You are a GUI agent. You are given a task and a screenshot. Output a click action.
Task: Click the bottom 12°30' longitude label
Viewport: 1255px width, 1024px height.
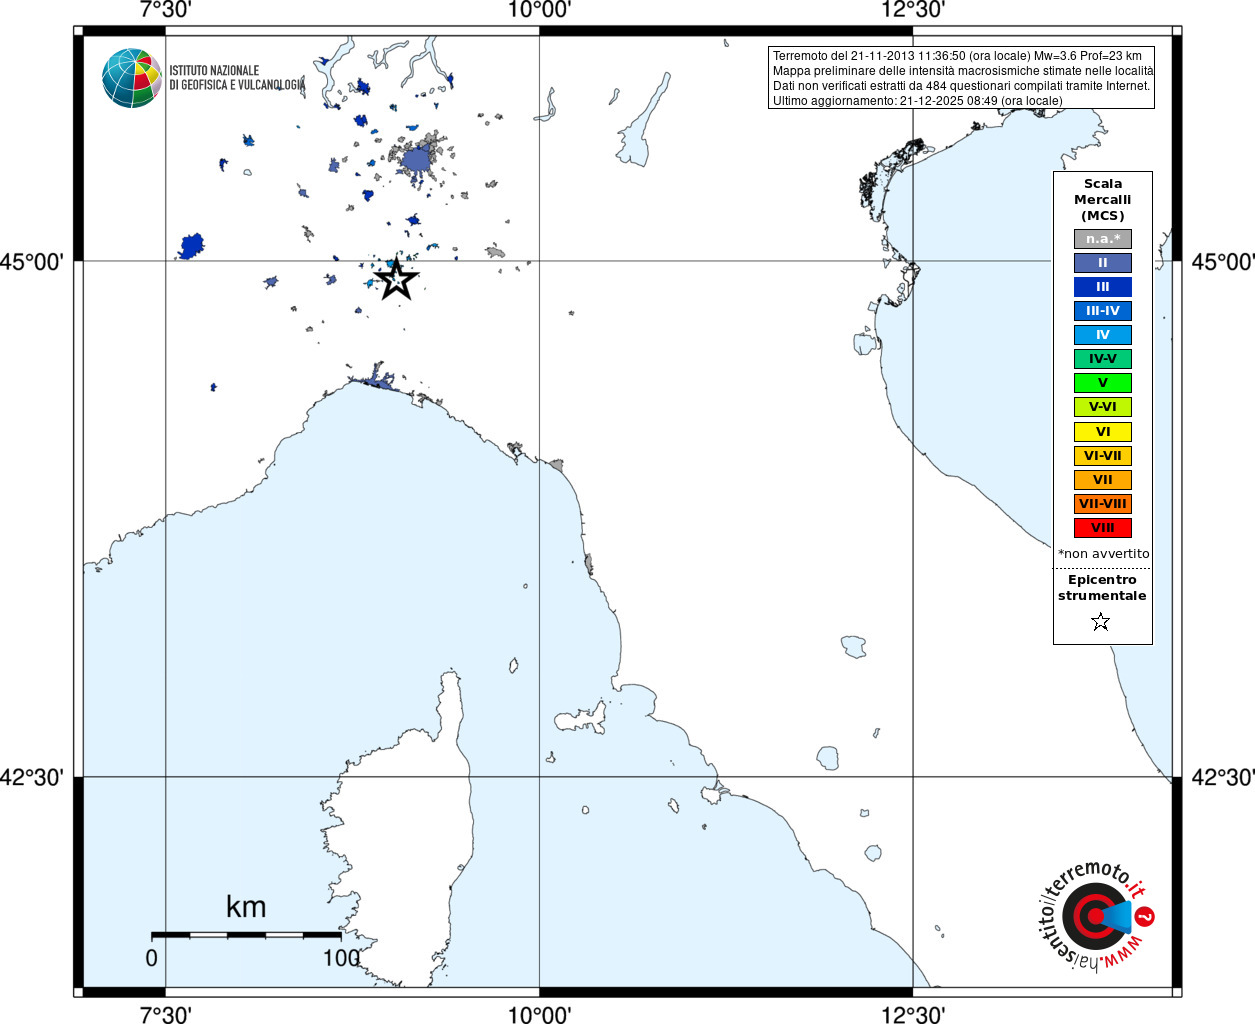point(913,1014)
